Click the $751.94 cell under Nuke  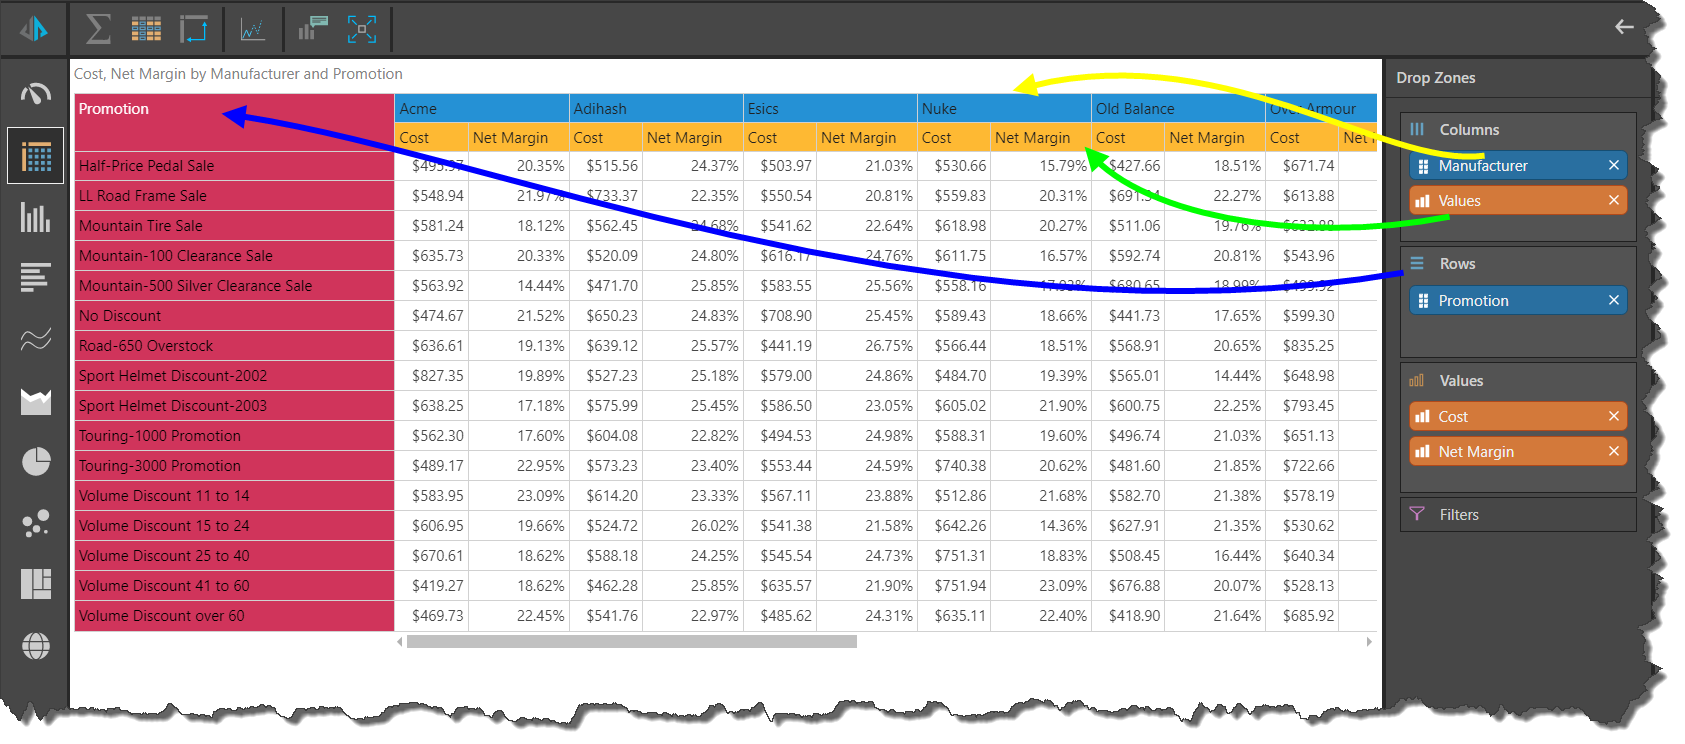954,586
